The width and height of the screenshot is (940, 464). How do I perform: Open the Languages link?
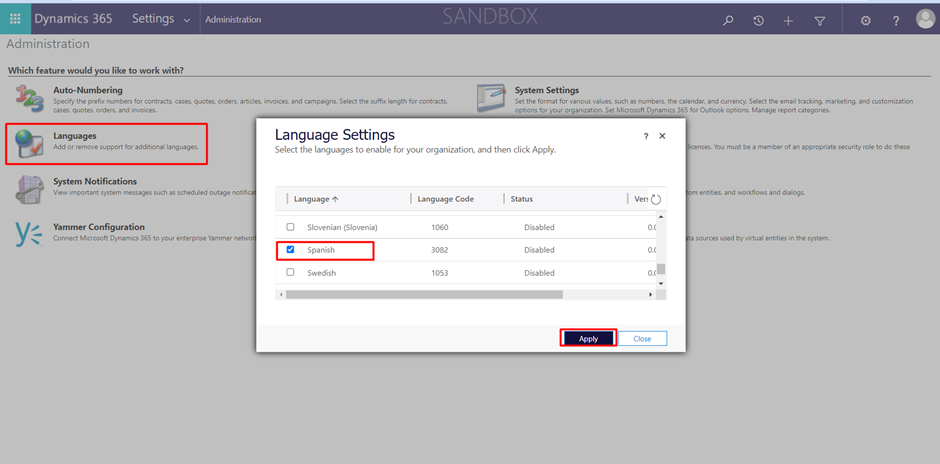tap(74, 136)
